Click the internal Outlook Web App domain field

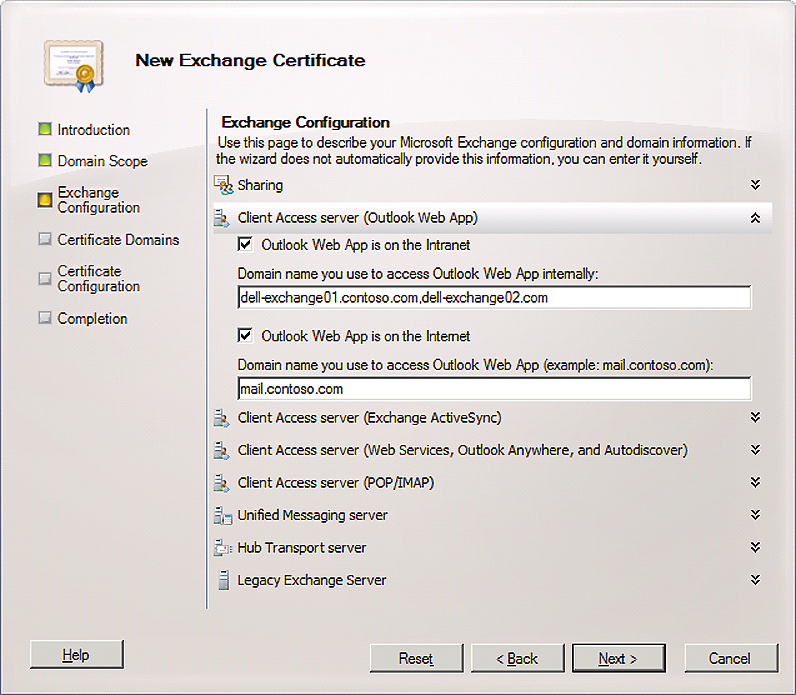[494, 298]
